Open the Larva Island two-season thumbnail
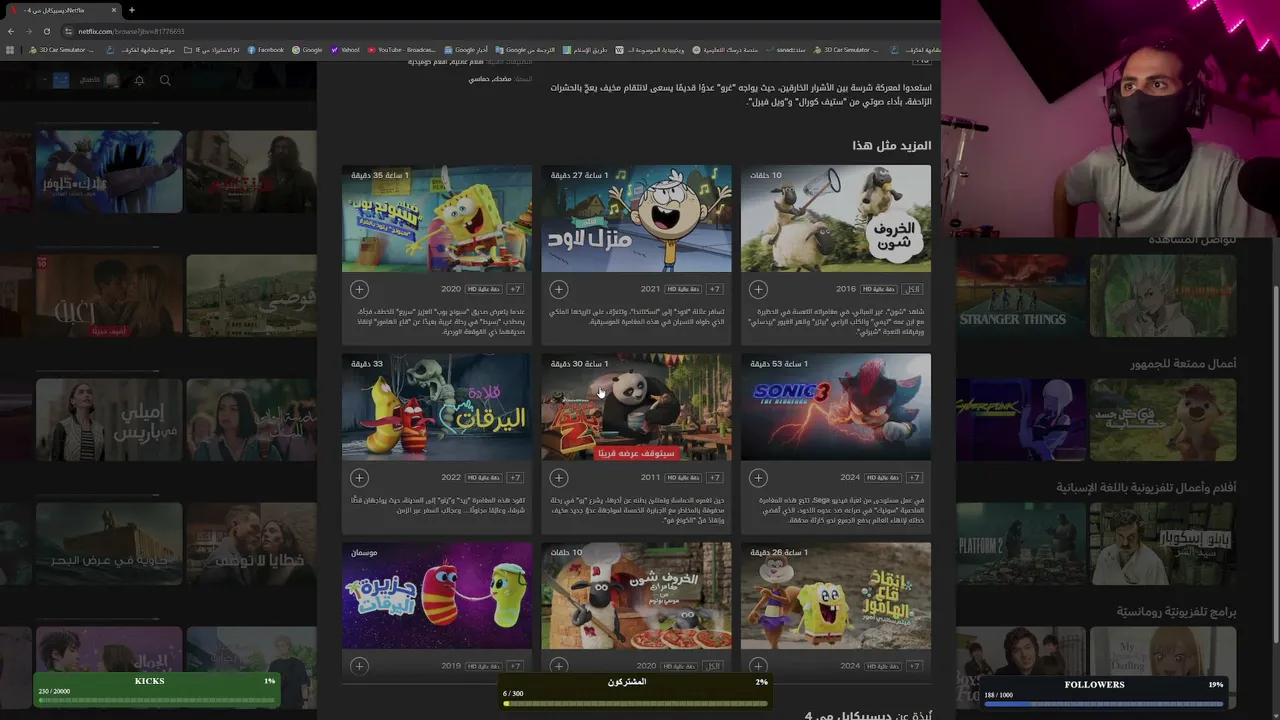The image size is (1280, 720). pos(437,596)
